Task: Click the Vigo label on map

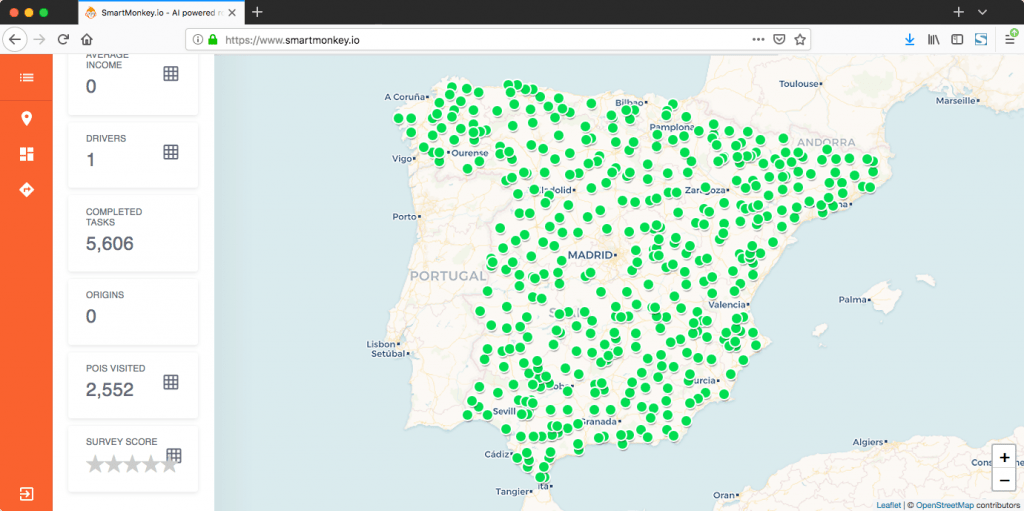Action: coord(402,159)
